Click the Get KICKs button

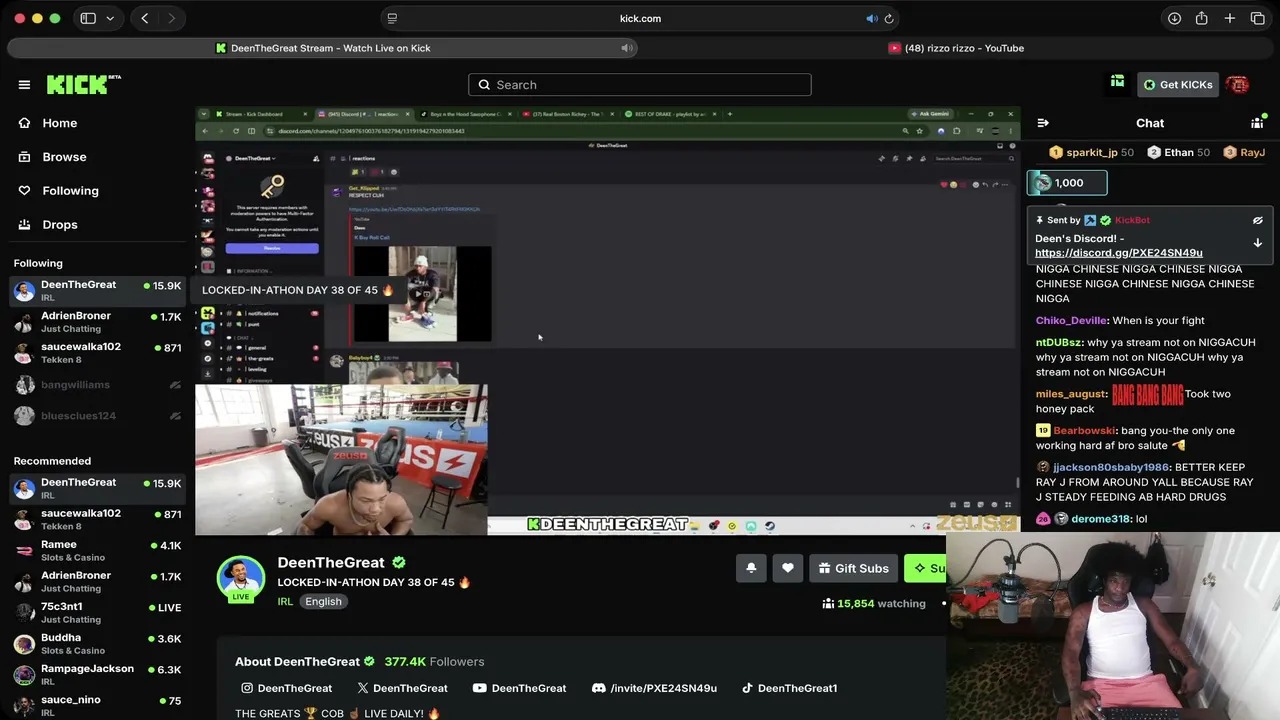1178,85
